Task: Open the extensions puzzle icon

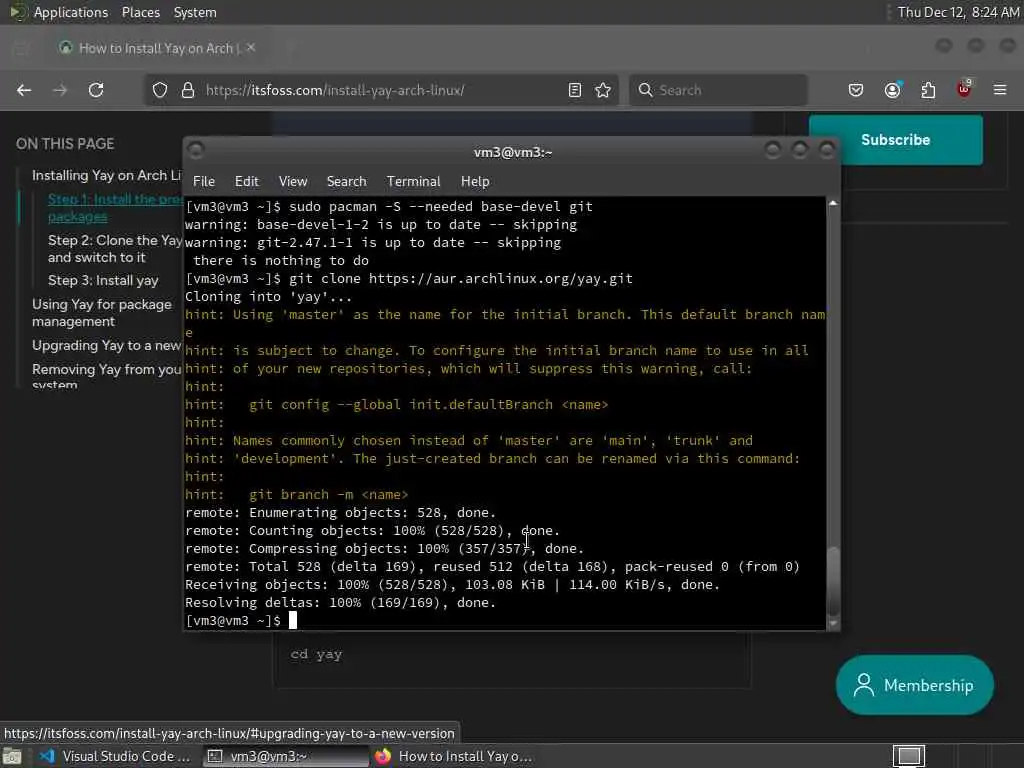Action: tap(928, 90)
